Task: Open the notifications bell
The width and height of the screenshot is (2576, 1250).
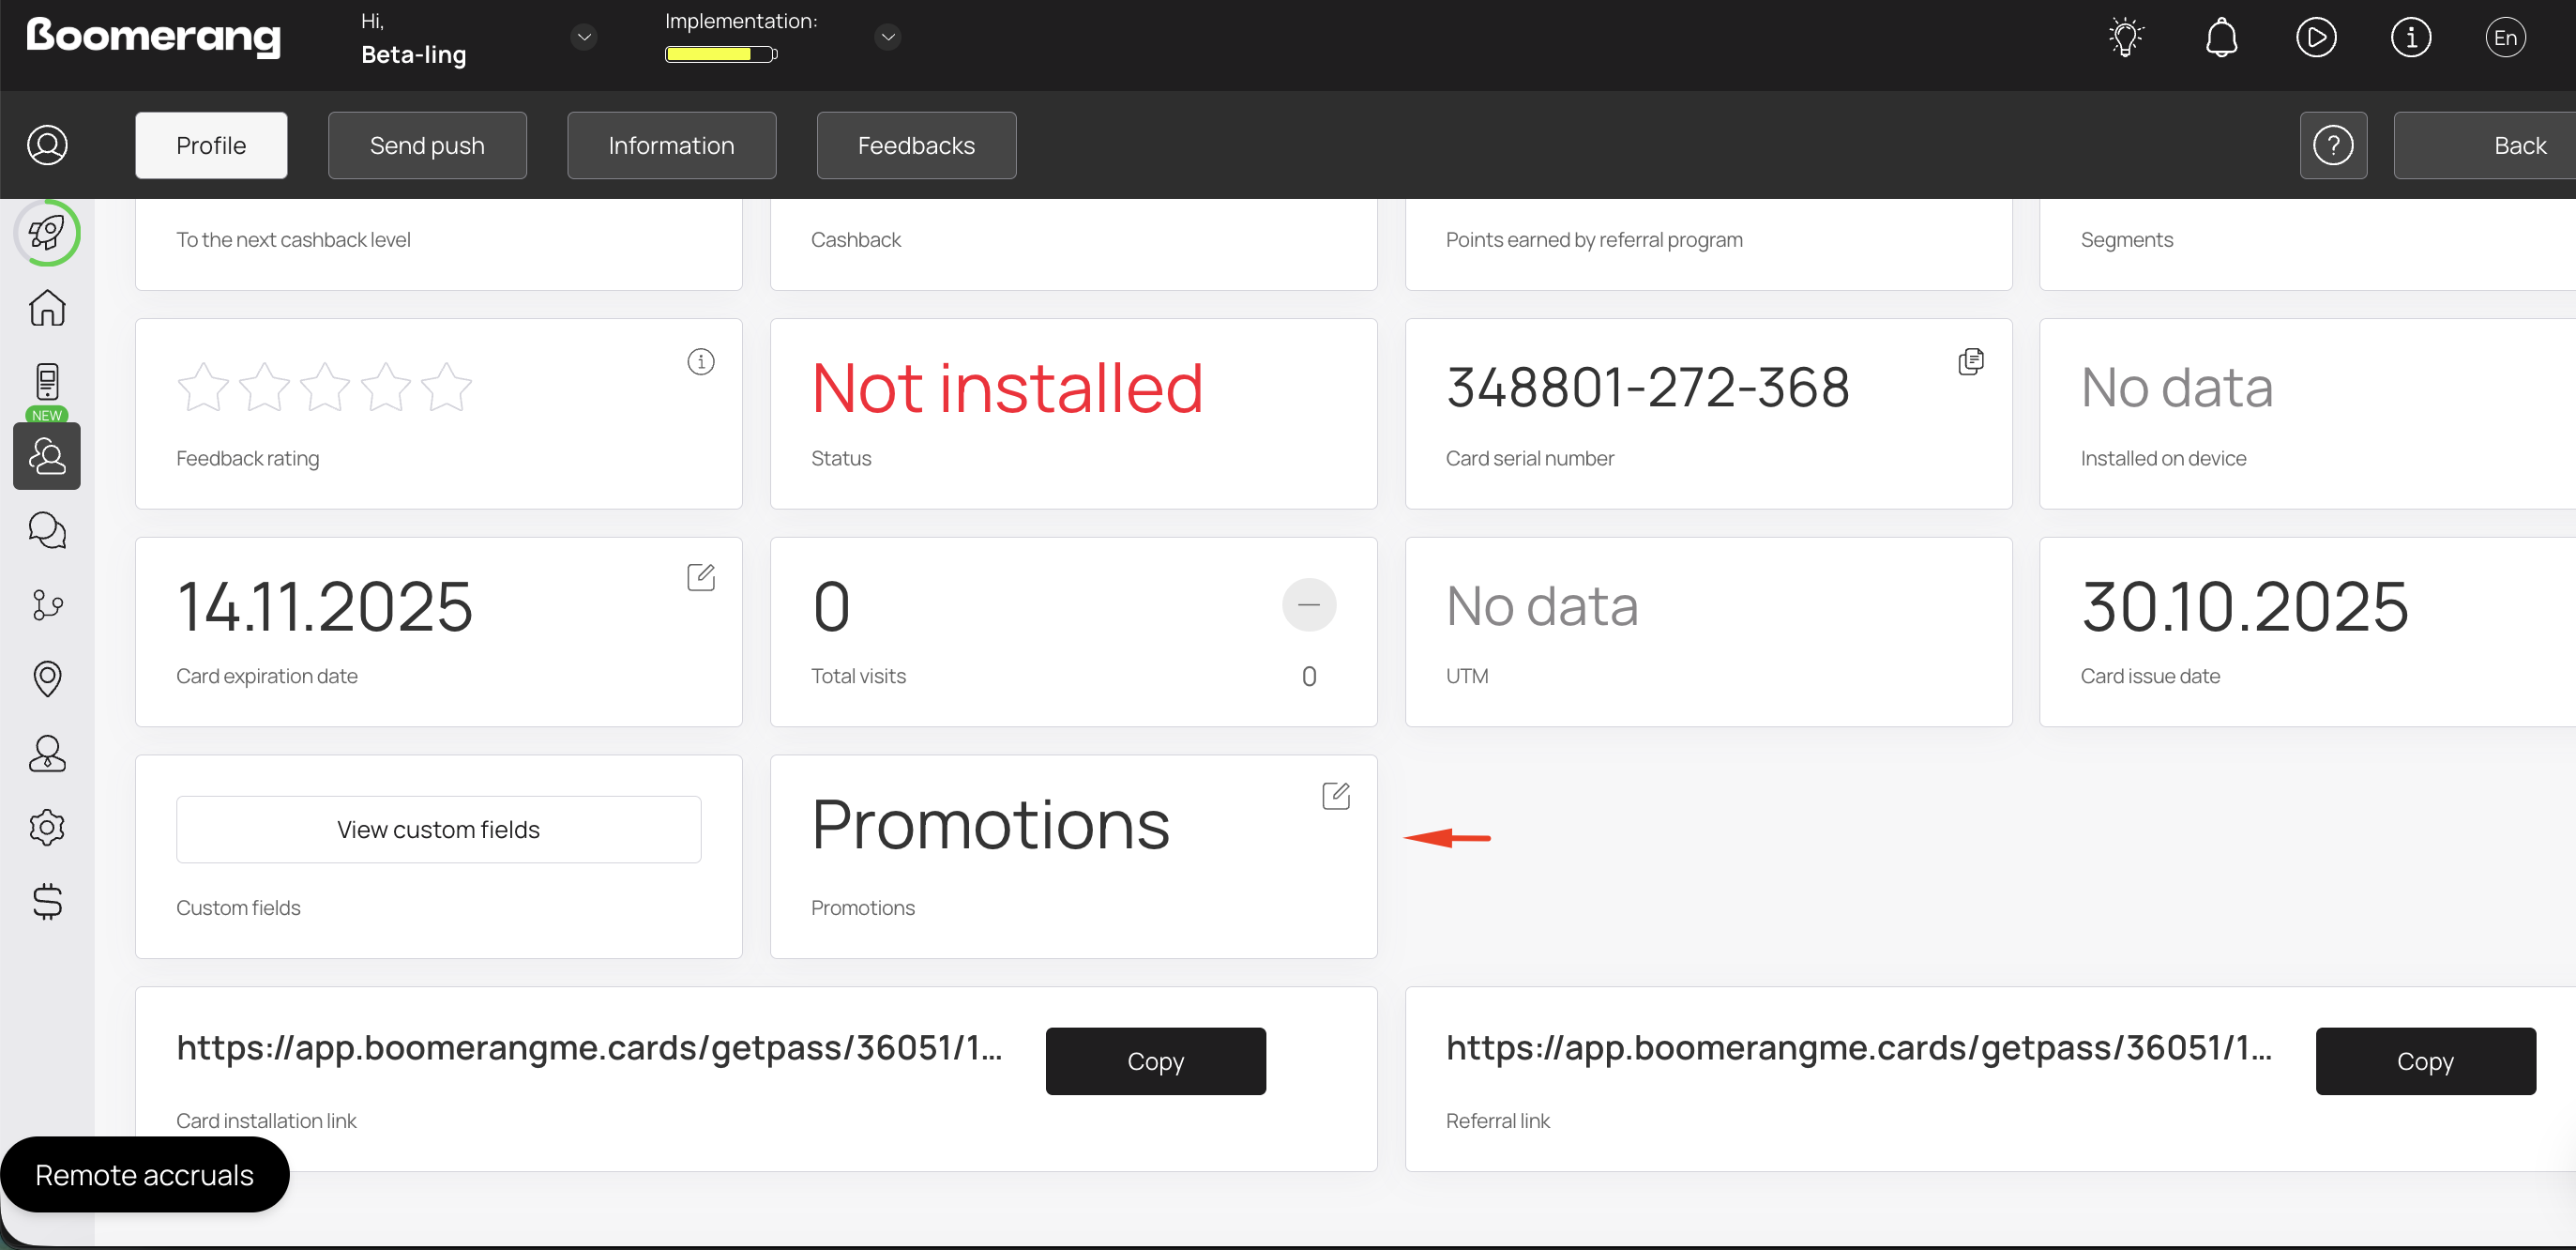Action: click(2221, 38)
